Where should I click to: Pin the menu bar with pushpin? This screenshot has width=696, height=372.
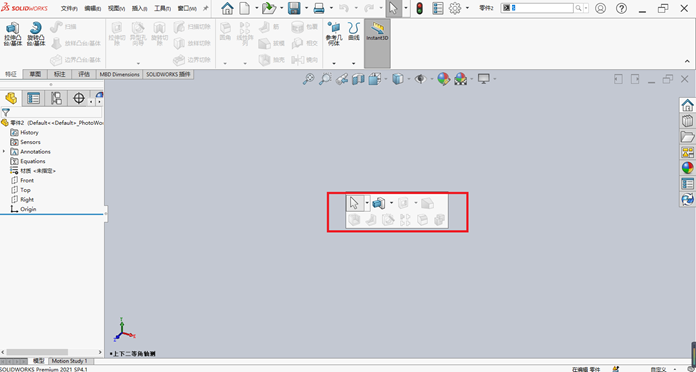tap(206, 8)
